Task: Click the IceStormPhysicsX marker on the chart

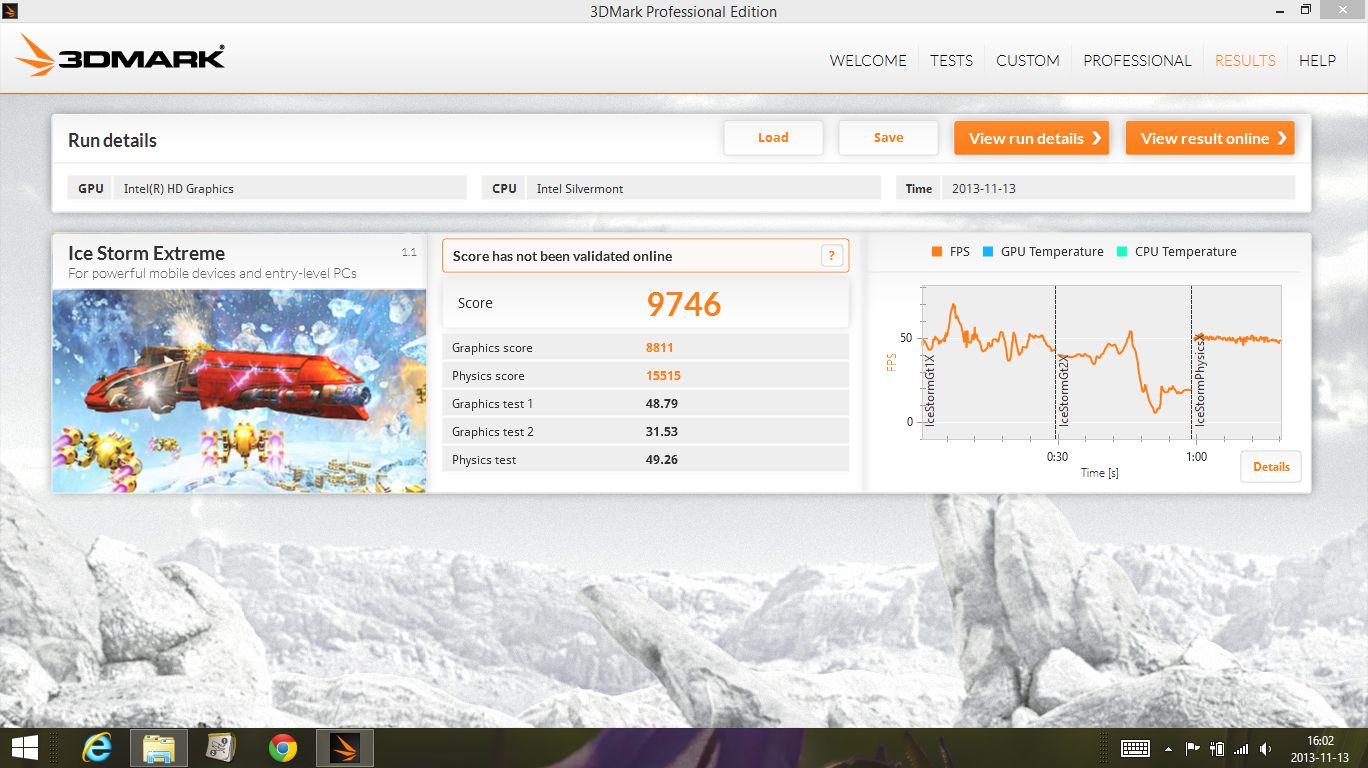Action: (x=1199, y=381)
